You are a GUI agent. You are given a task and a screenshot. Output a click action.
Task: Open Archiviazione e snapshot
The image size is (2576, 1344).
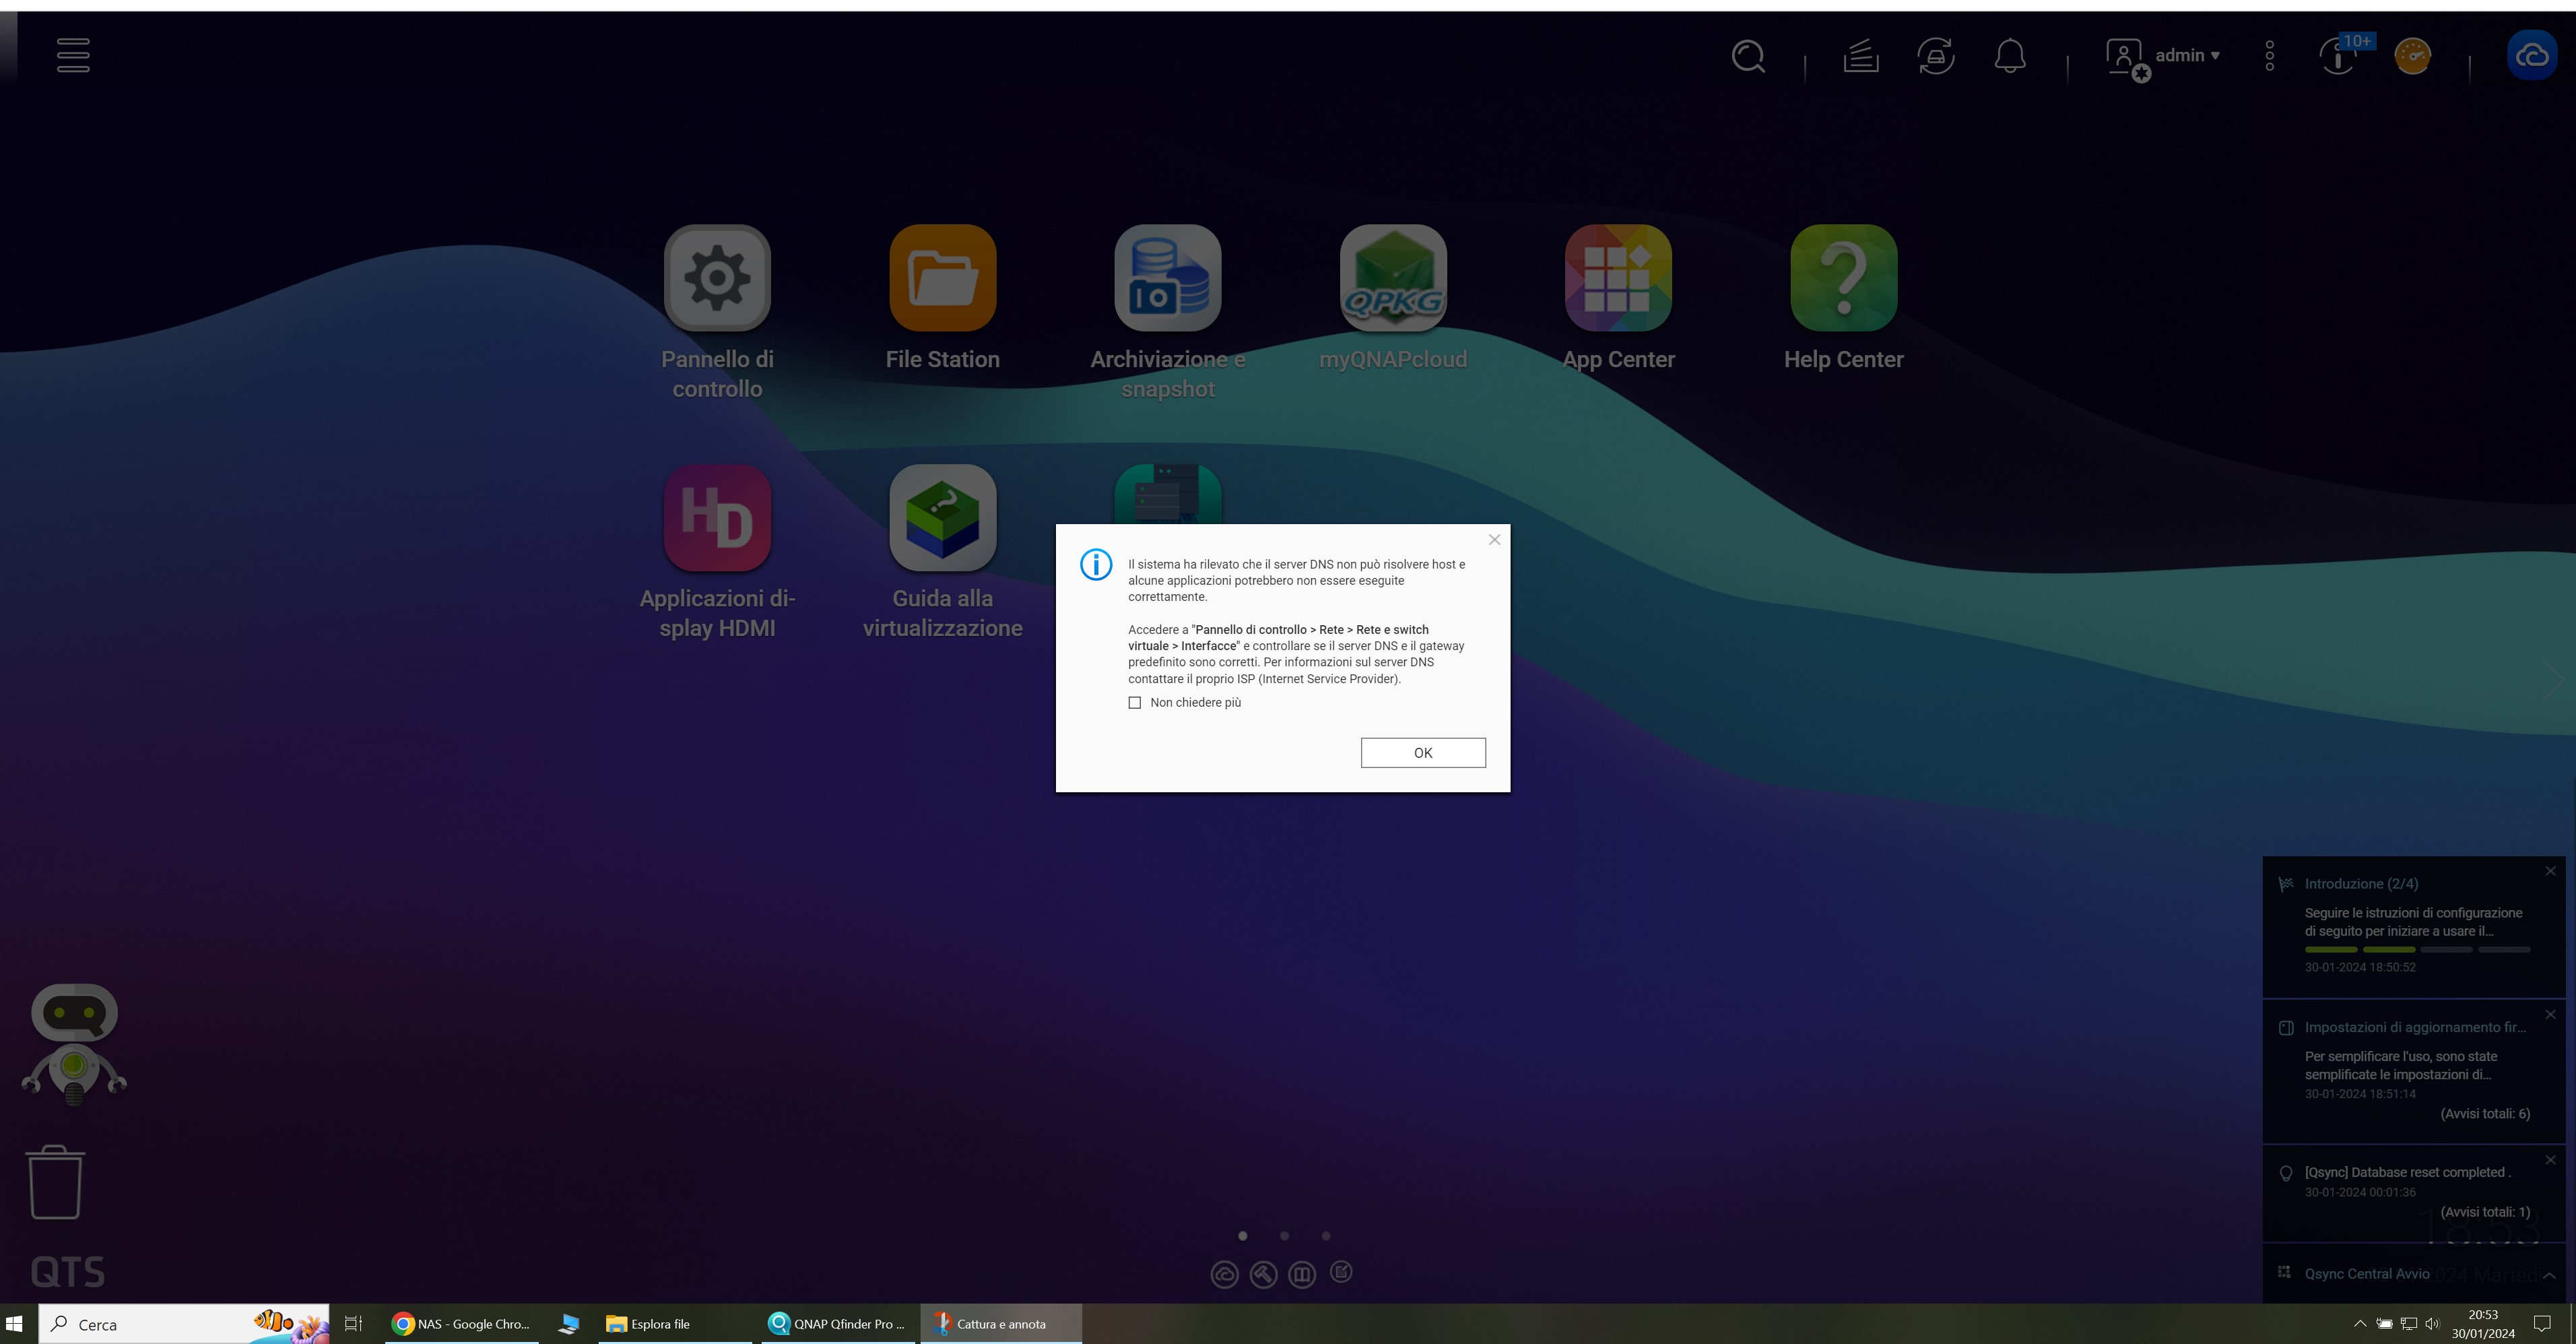(x=1167, y=278)
